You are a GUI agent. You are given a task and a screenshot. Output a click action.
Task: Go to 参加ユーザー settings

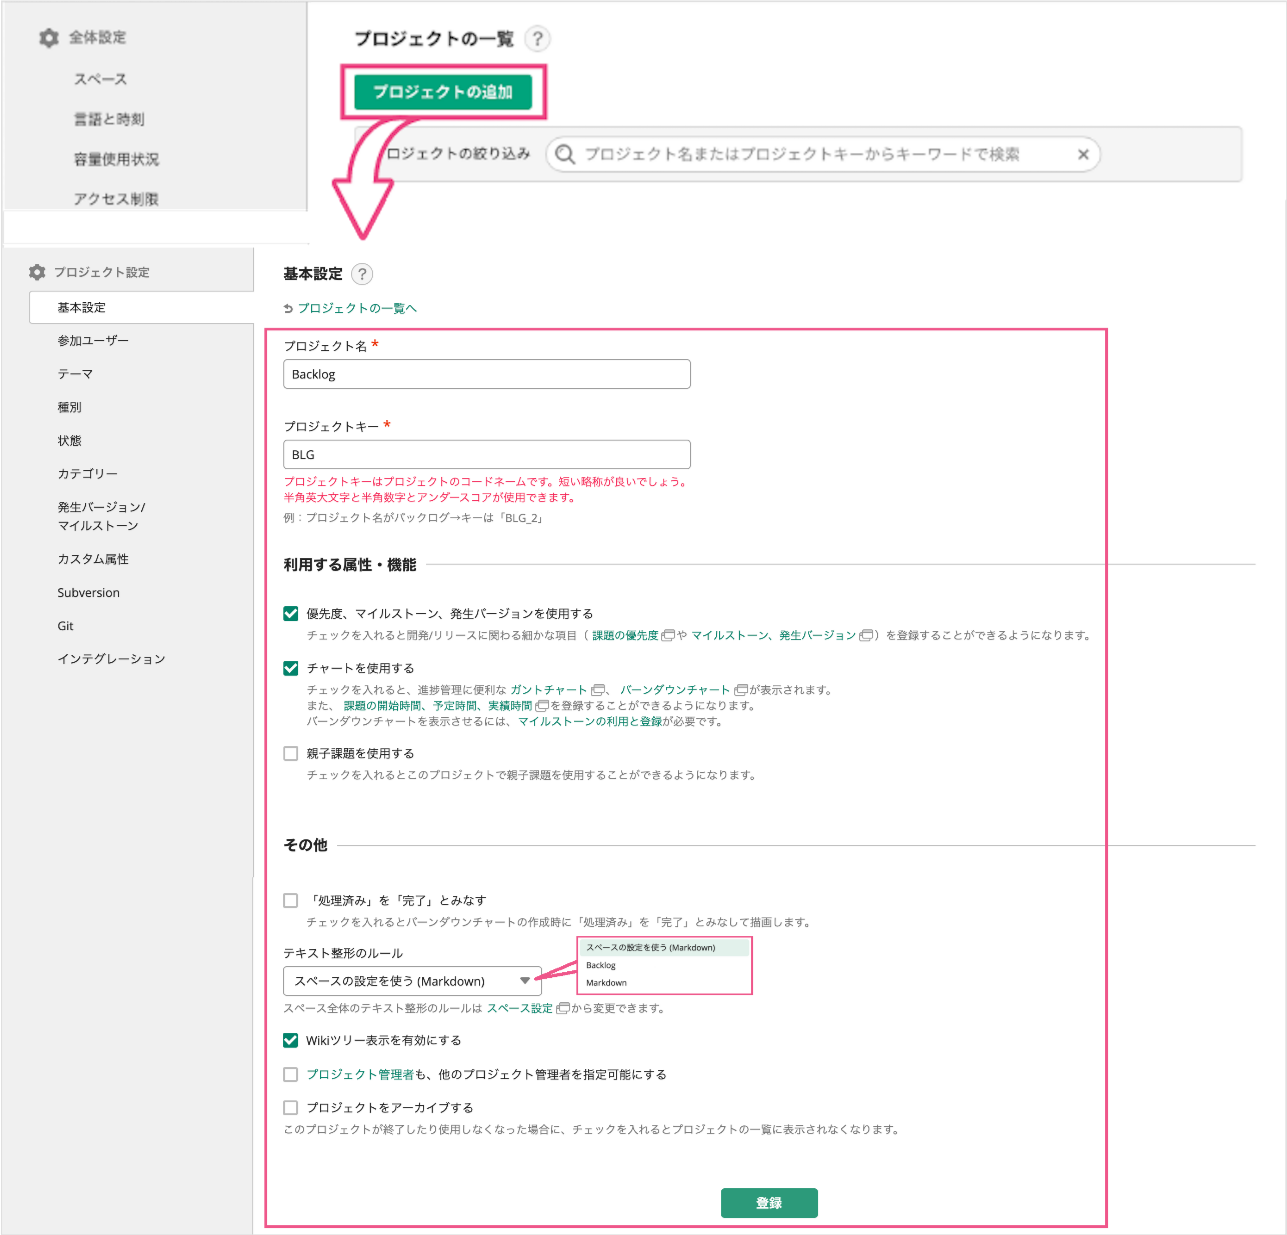click(93, 341)
